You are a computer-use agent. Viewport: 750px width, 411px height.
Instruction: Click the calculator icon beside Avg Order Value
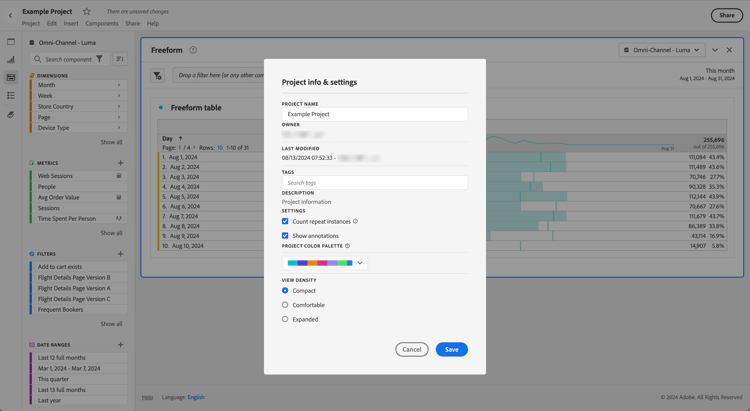pyautogui.click(x=119, y=197)
